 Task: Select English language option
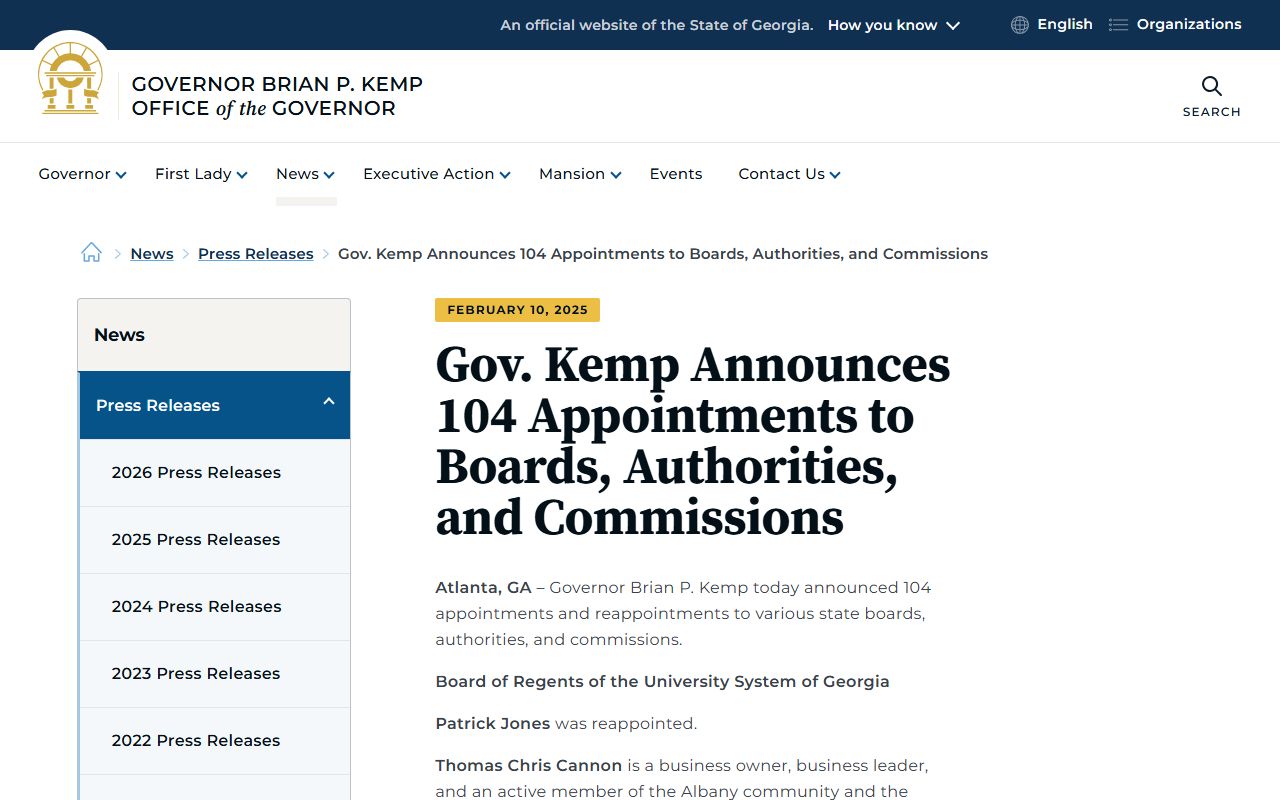[x=1064, y=24]
